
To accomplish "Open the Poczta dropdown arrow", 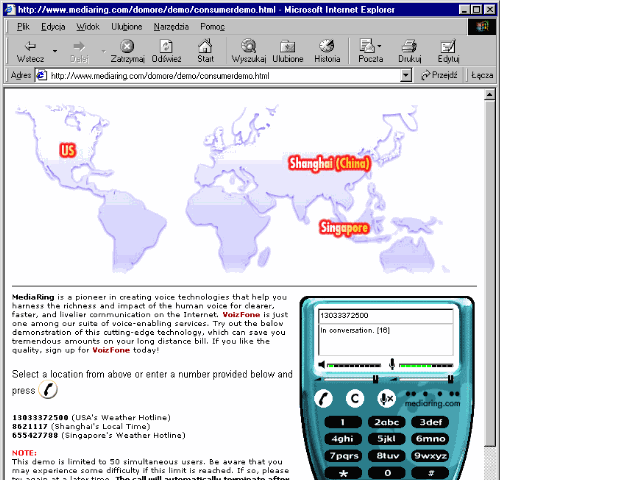I will [x=380, y=46].
